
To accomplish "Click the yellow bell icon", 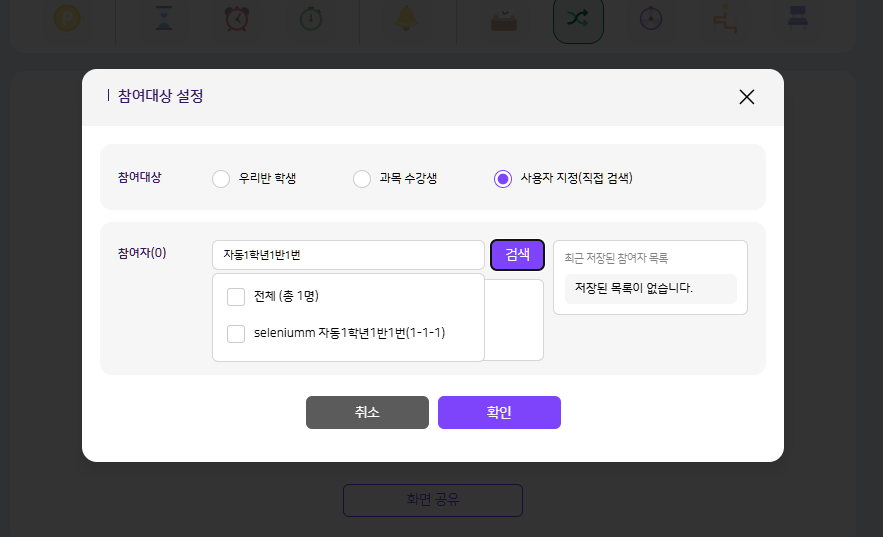I will 407,17.
